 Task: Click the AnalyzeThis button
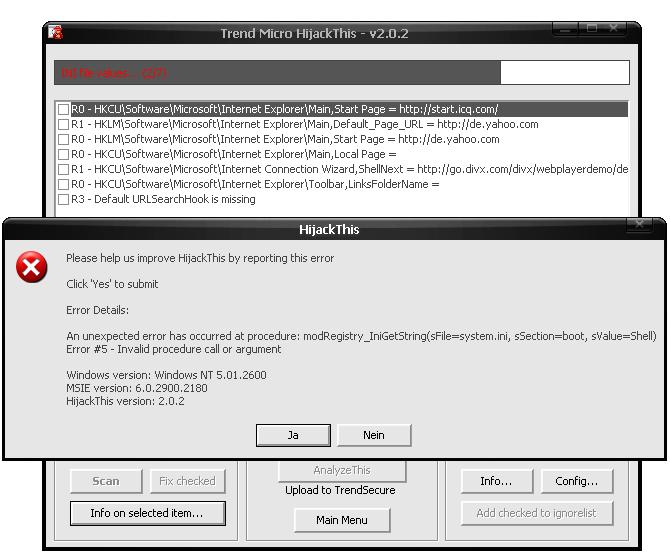[x=341, y=471]
